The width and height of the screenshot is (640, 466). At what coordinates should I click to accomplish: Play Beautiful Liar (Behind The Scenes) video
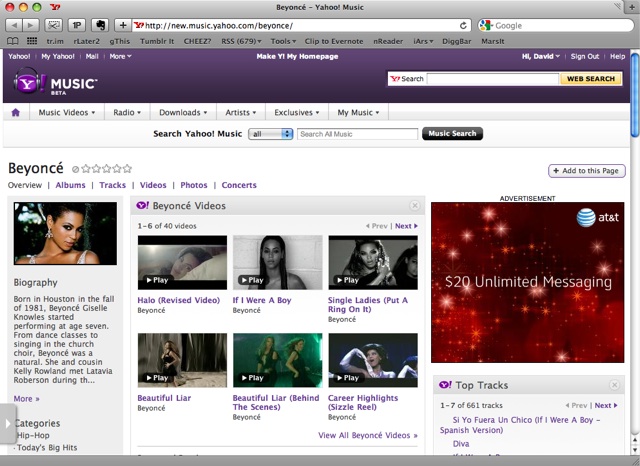click(x=278, y=360)
